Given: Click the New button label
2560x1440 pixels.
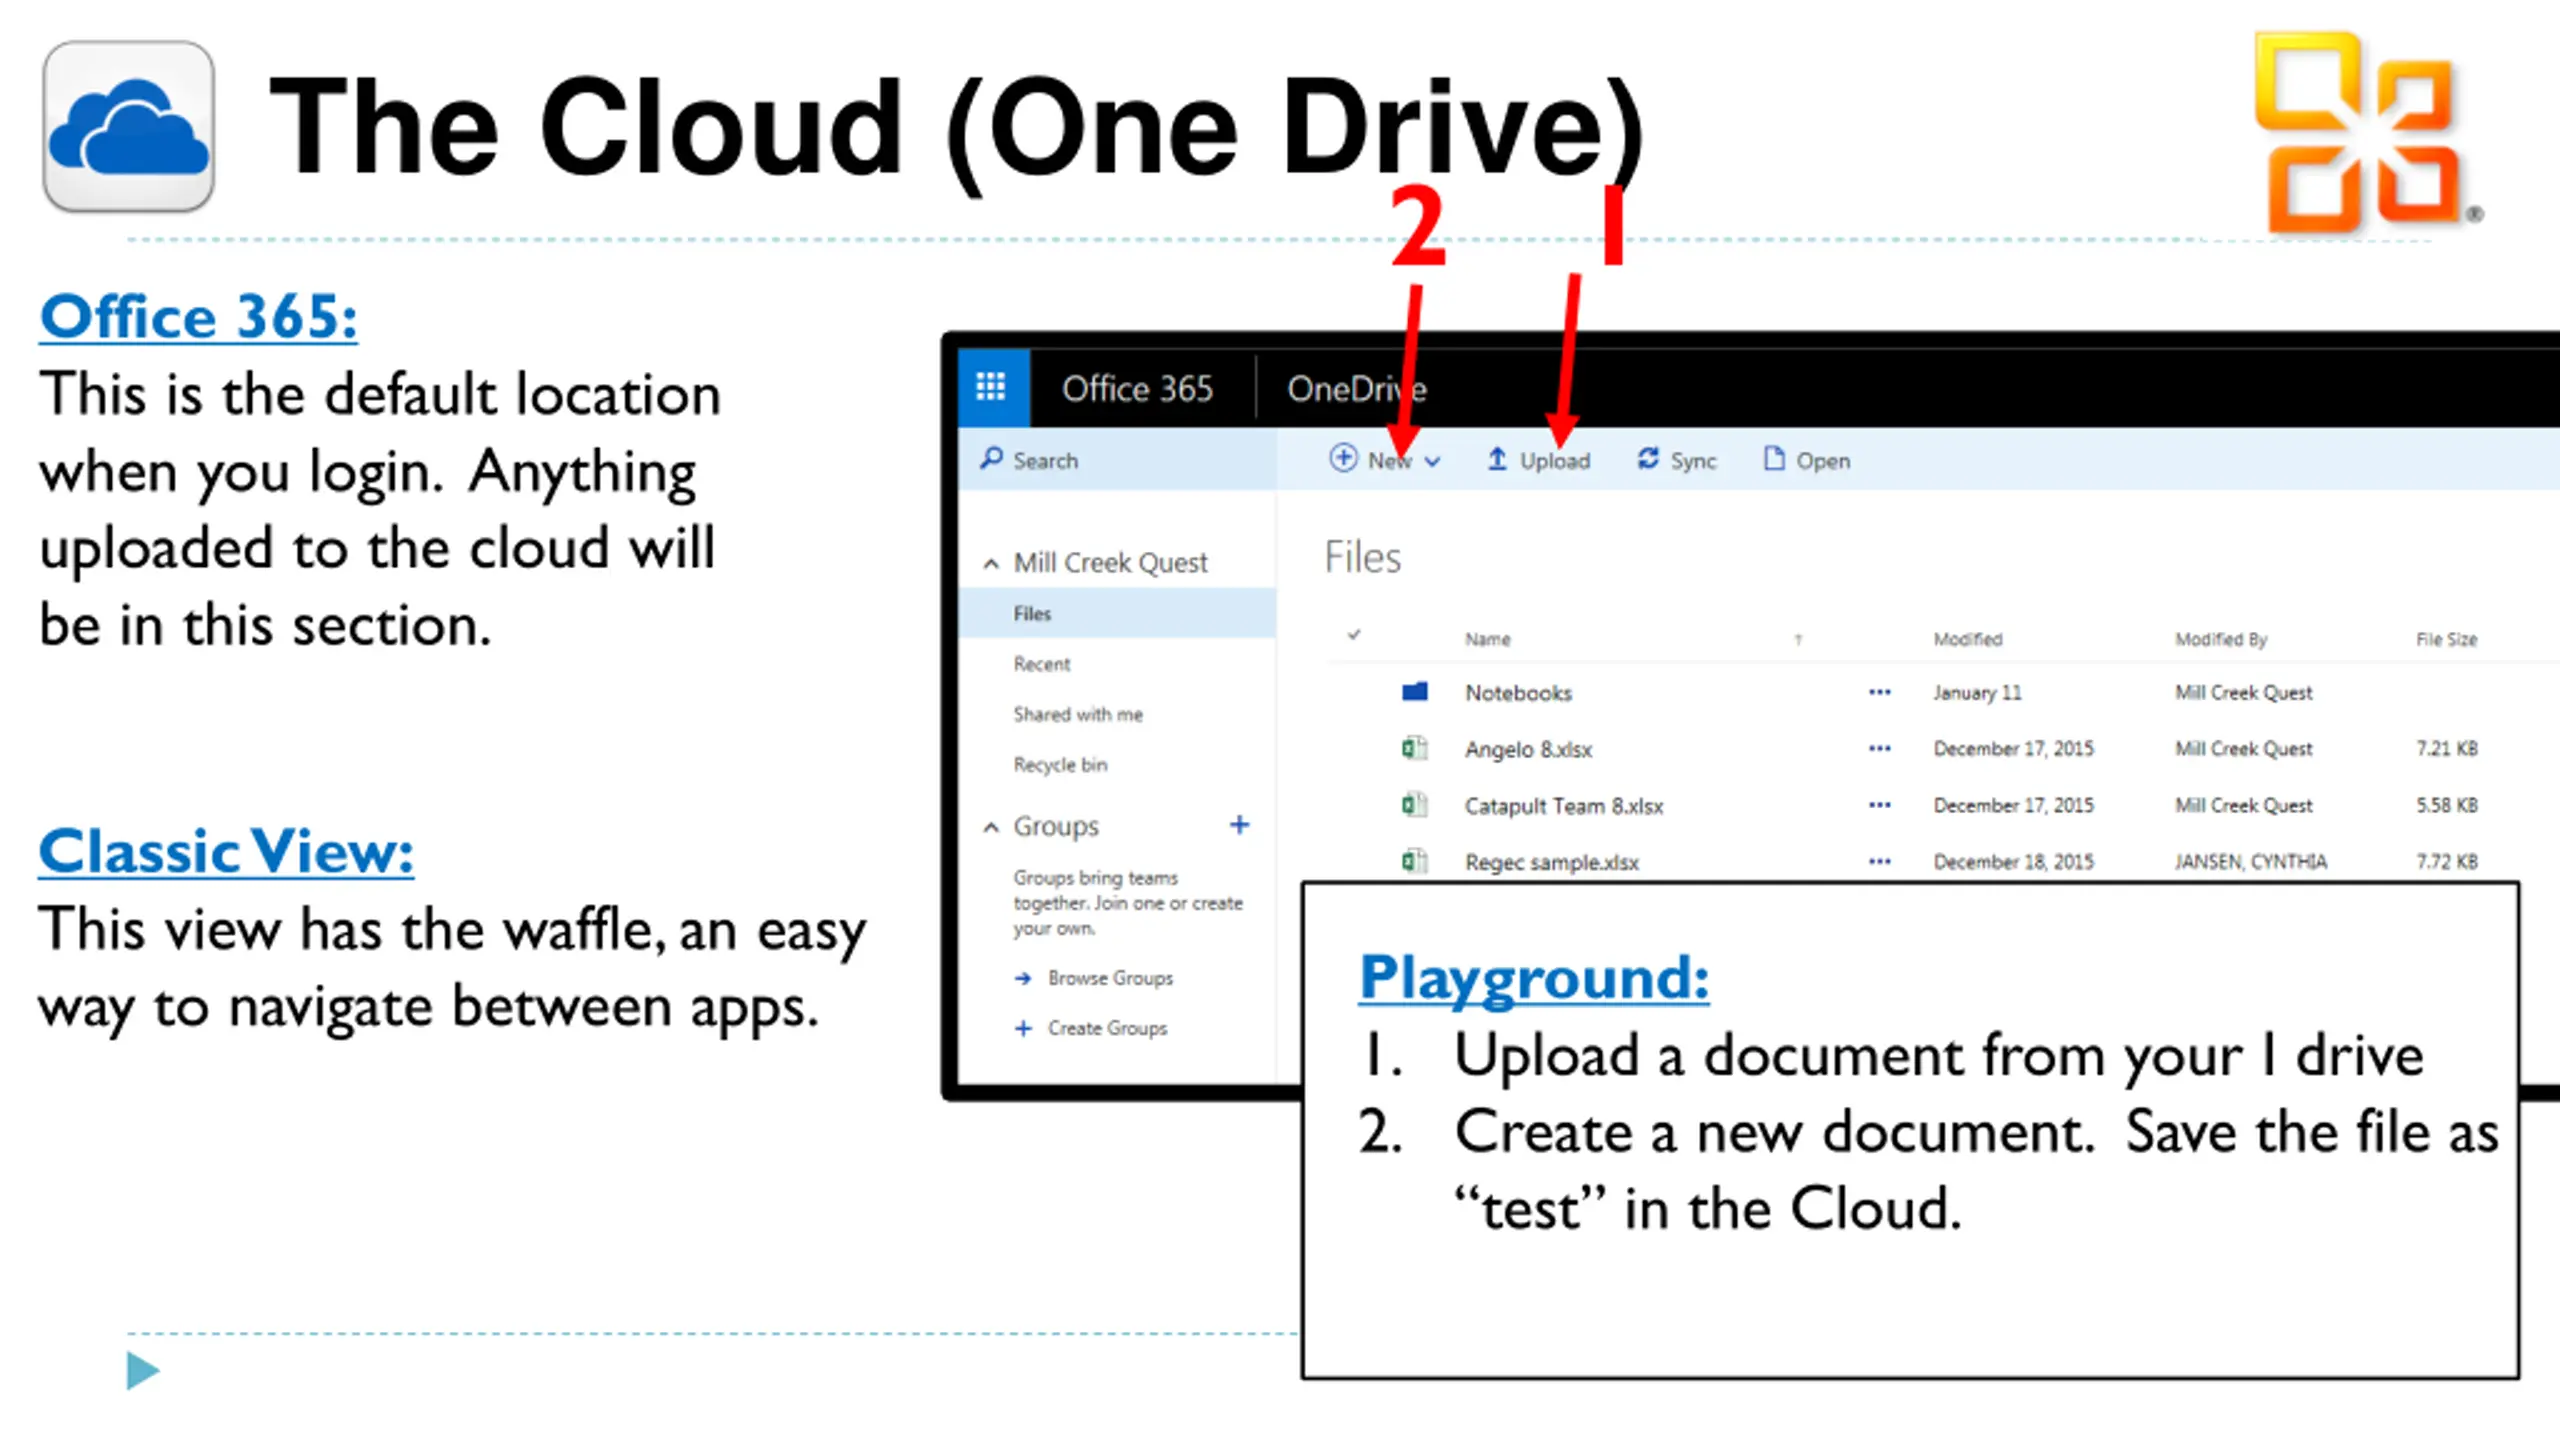Looking at the screenshot, I should (x=1389, y=461).
